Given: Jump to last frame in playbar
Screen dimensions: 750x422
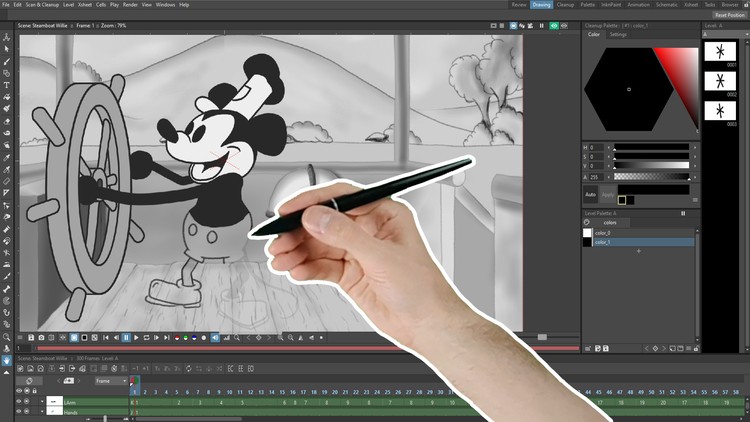Looking at the screenshot, I should [166, 337].
